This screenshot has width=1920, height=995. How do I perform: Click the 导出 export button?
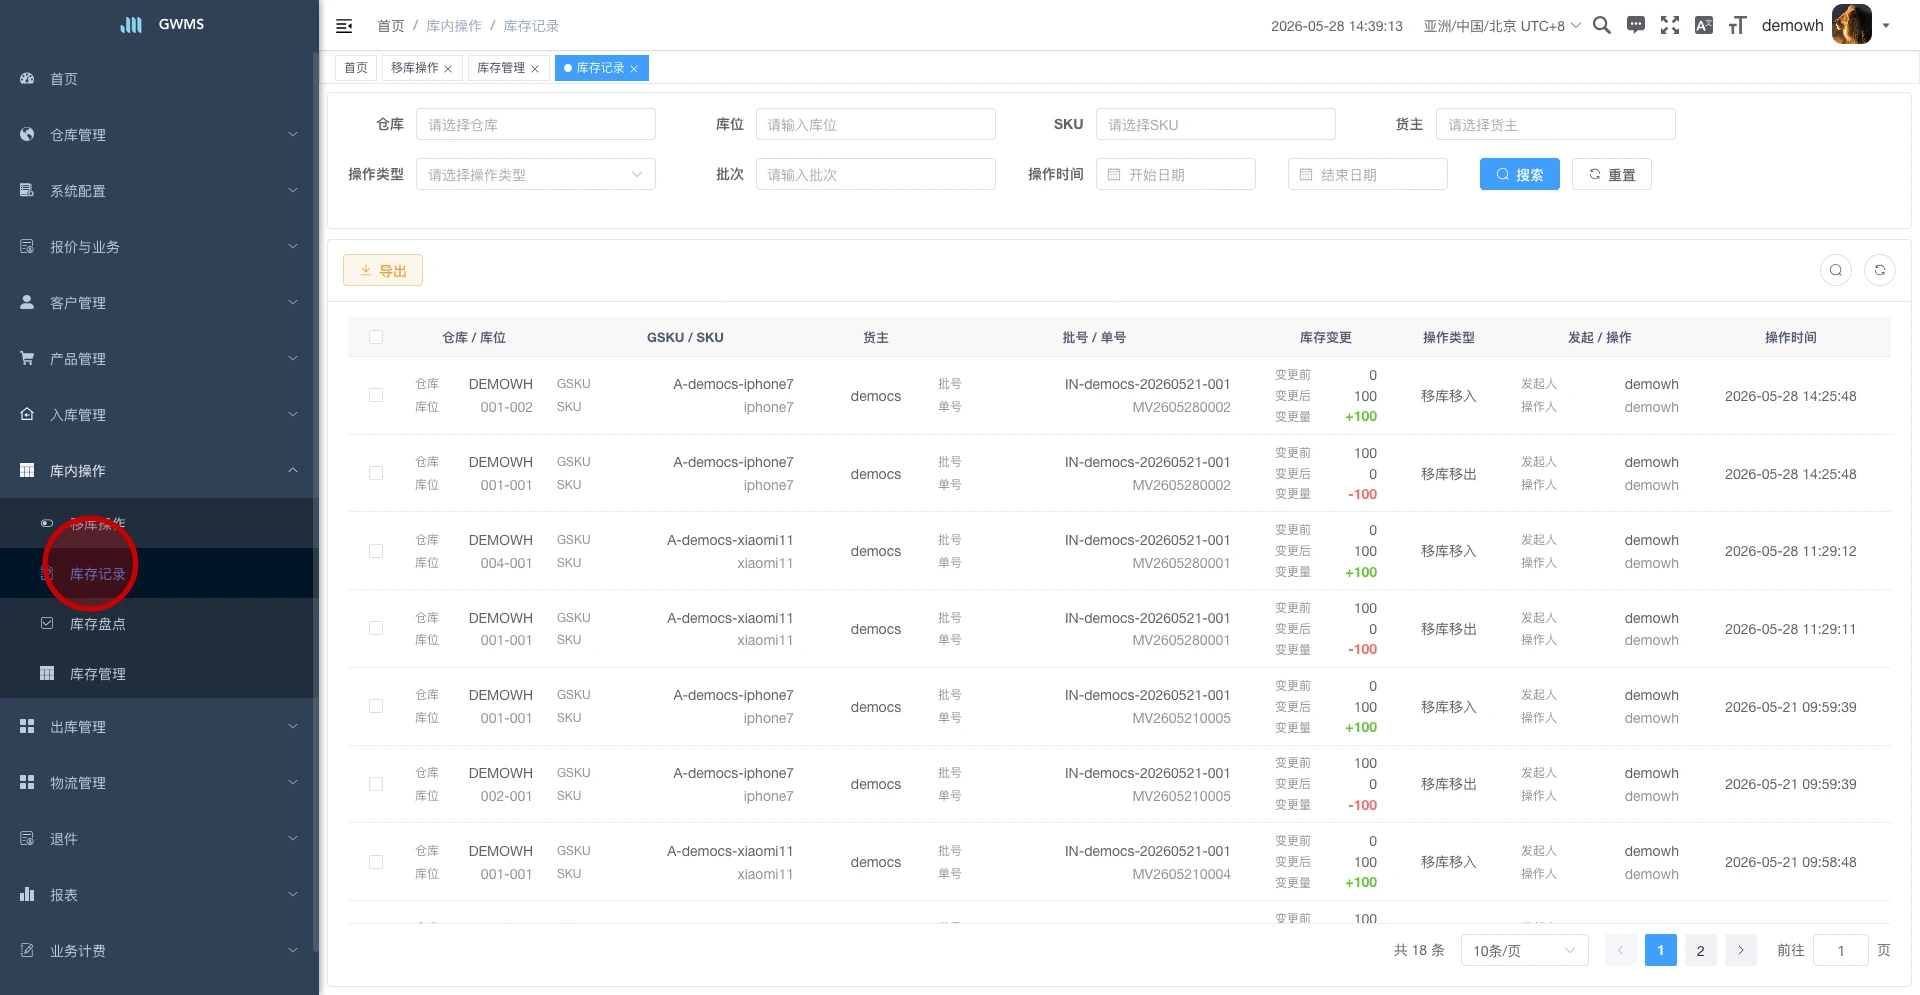pyautogui.click(x=383, y=270)
